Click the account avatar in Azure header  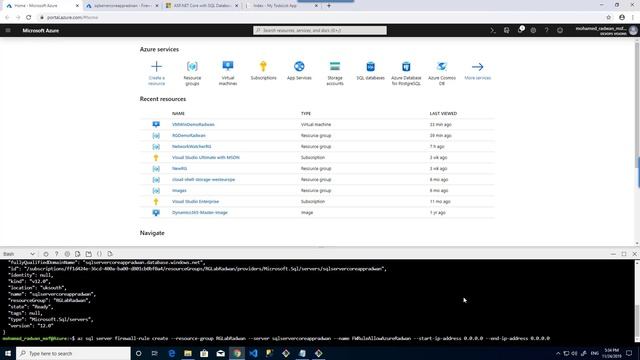(633, 30)
